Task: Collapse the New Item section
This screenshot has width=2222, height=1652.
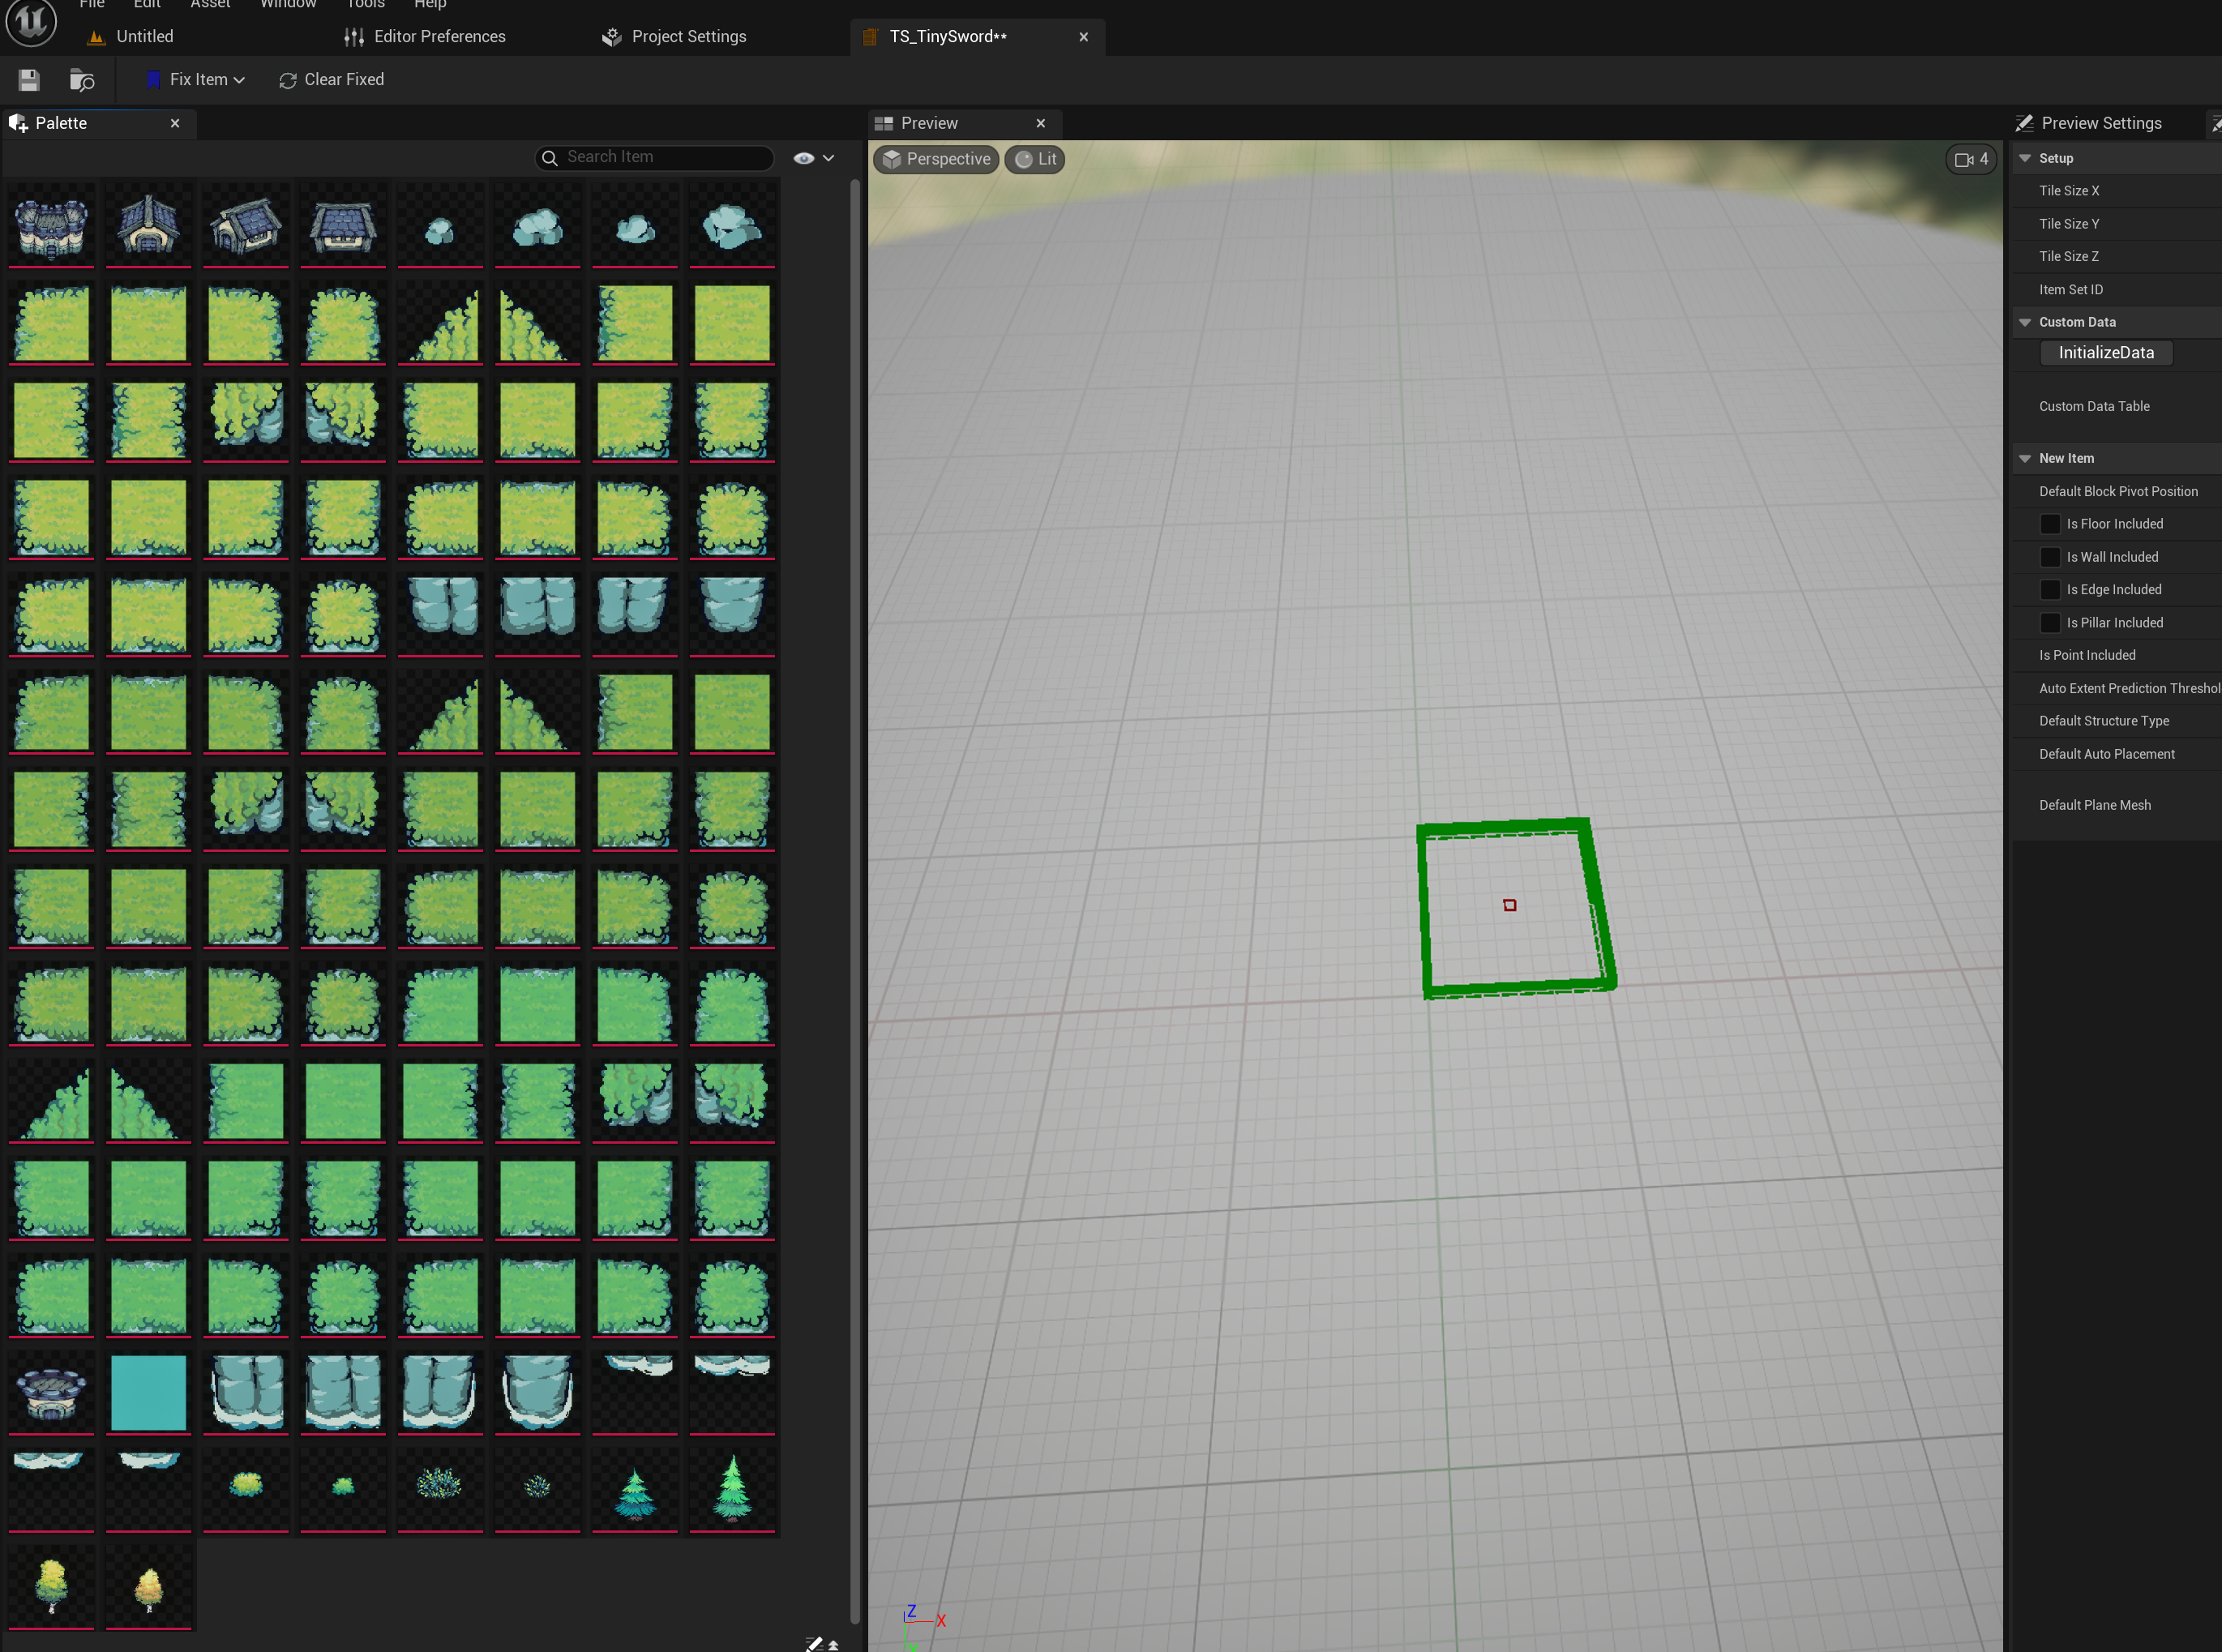Action: pyautogui.click(x=2025, y=458)
